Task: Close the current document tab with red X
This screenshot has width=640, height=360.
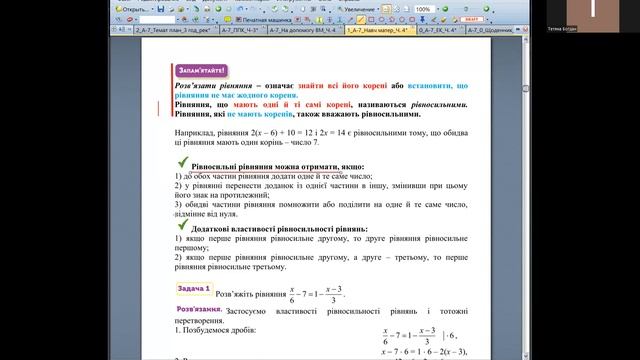Action: coord(525,29)
